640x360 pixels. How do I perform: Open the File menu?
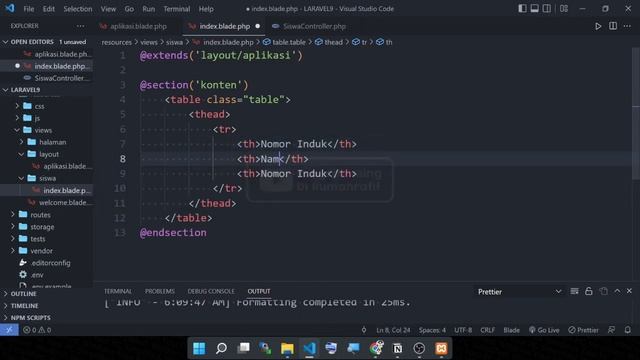(29, 9)
